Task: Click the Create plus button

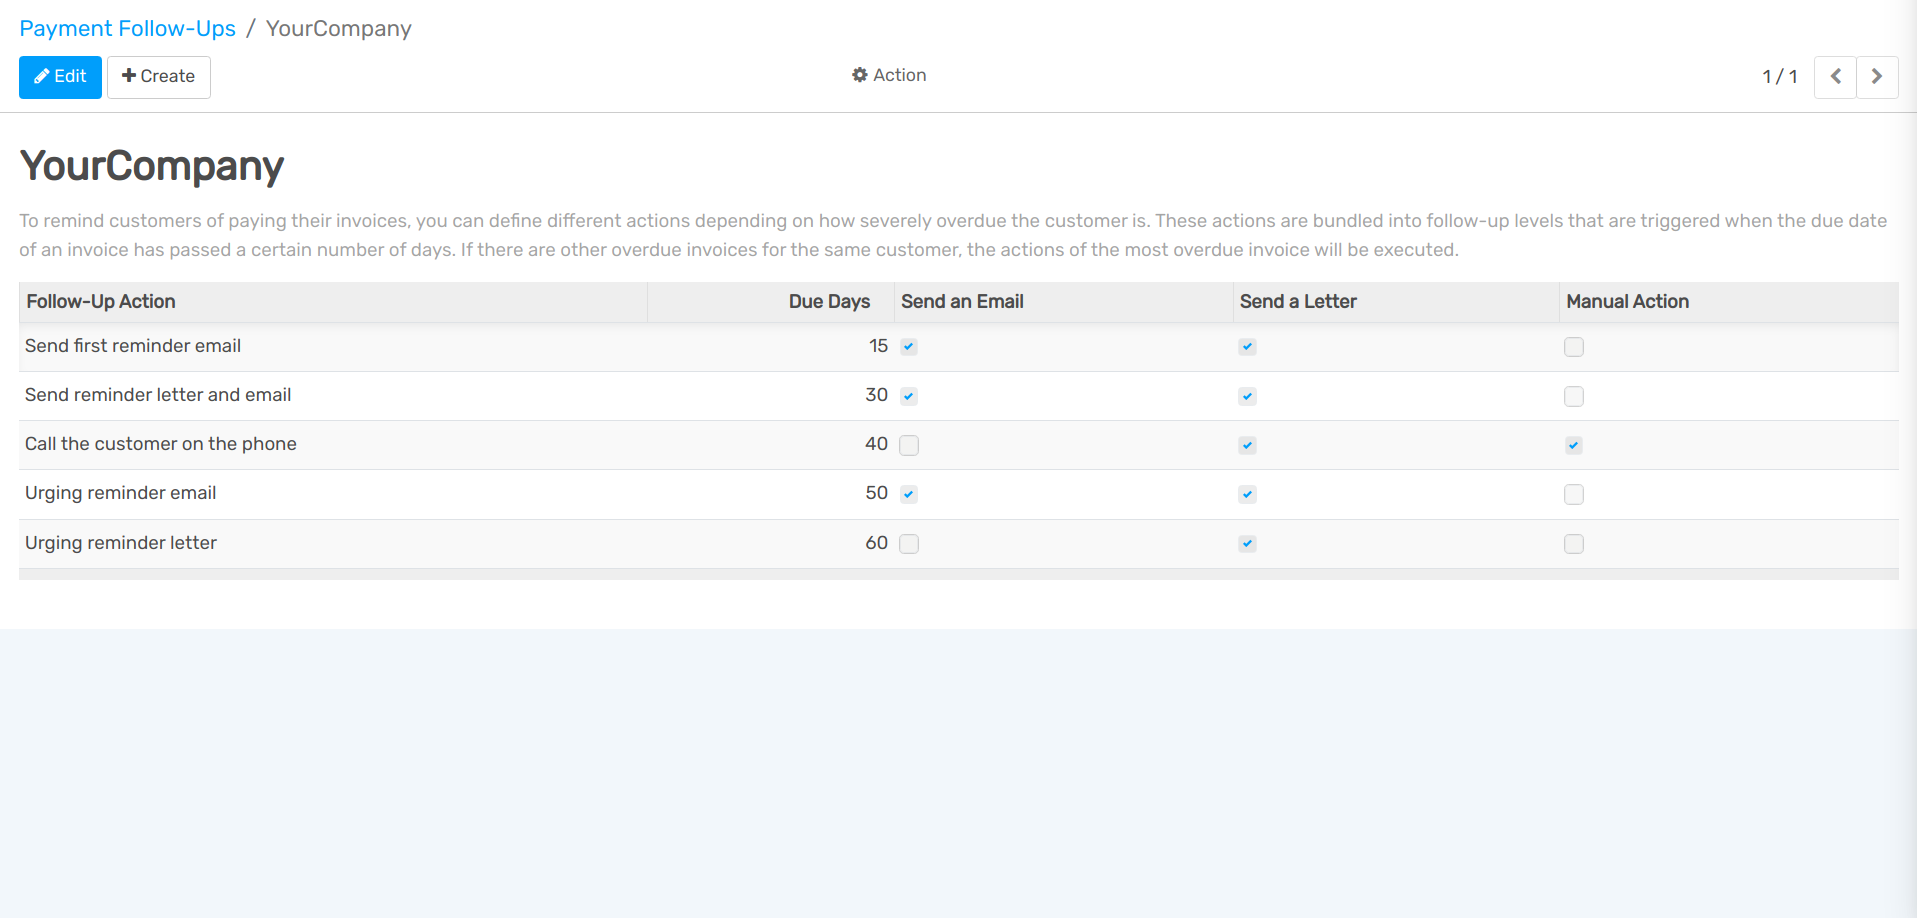Action: click(x=159, y=77)
